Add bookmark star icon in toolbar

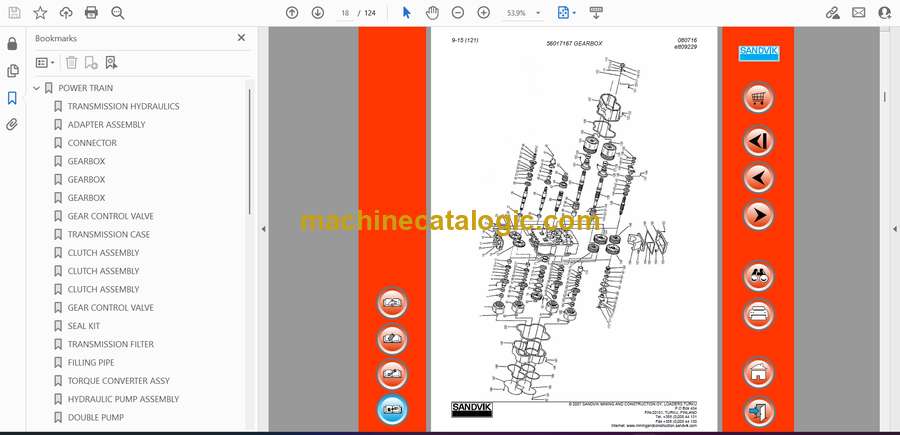click(40, 13)
